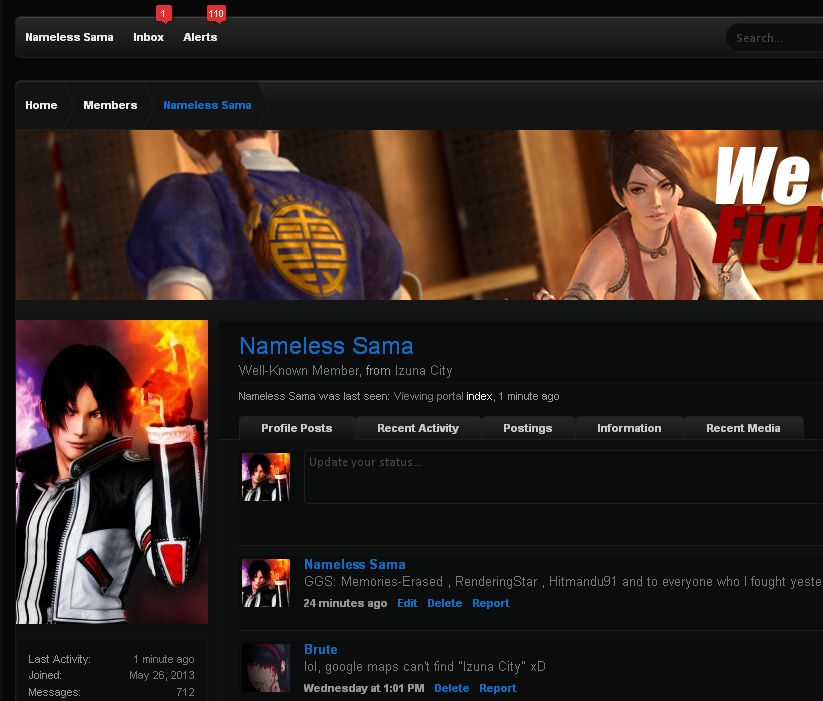The width and height of the screenshot is (823, 701).
Task: Open Brute's profile name link
Action: click(321, 650)
